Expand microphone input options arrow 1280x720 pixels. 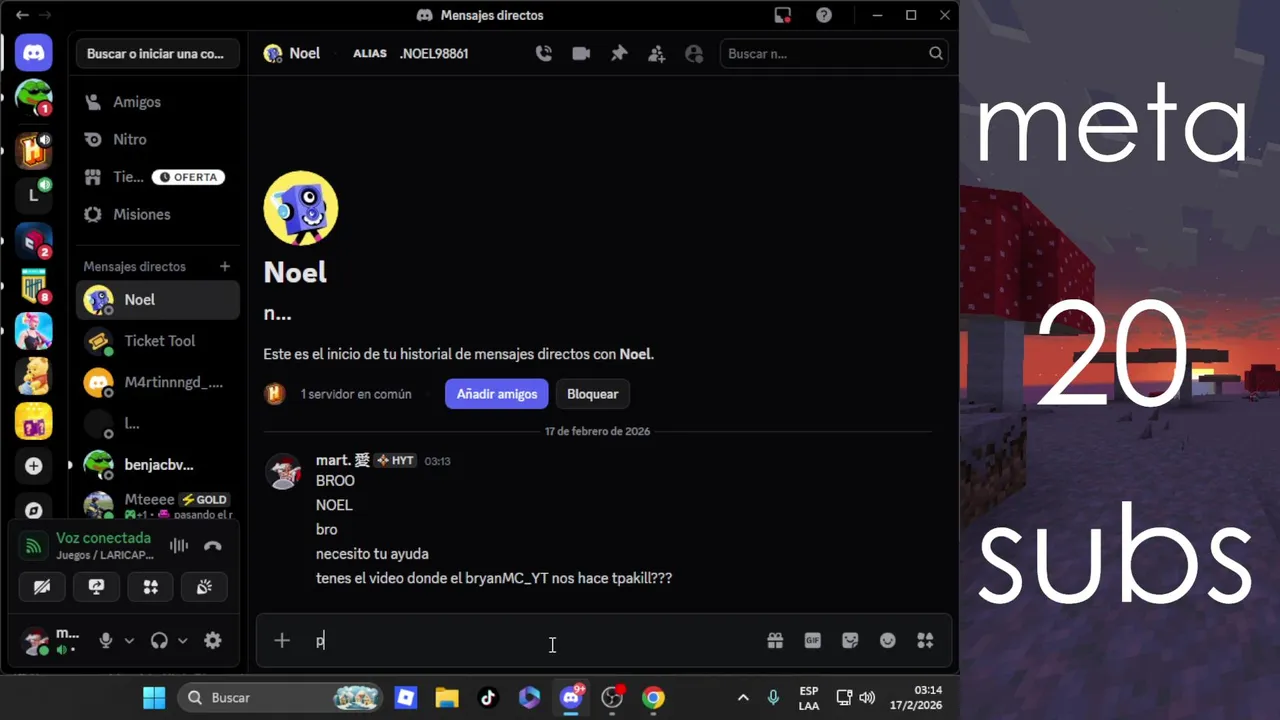tap(129, 641)
